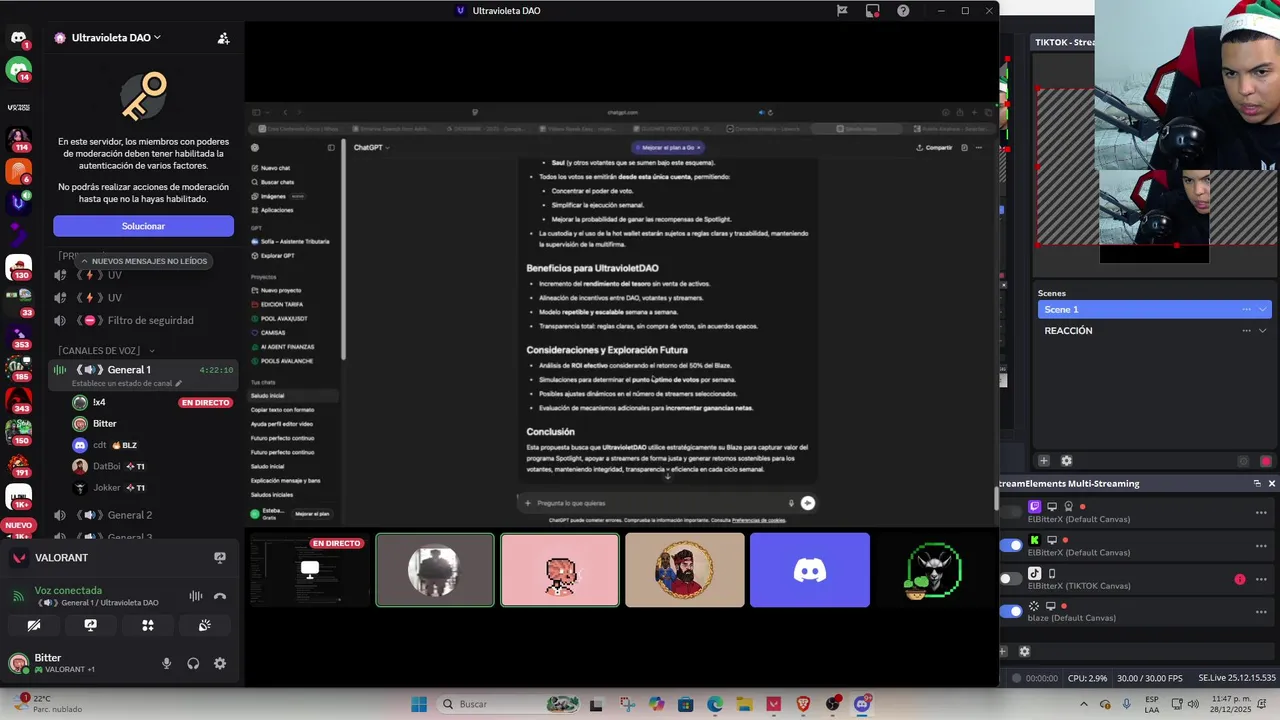Disconnect from voice channel with hang-up icon
The height and width of the screenshot is (720, 1280).
click(x=220, y=596)
